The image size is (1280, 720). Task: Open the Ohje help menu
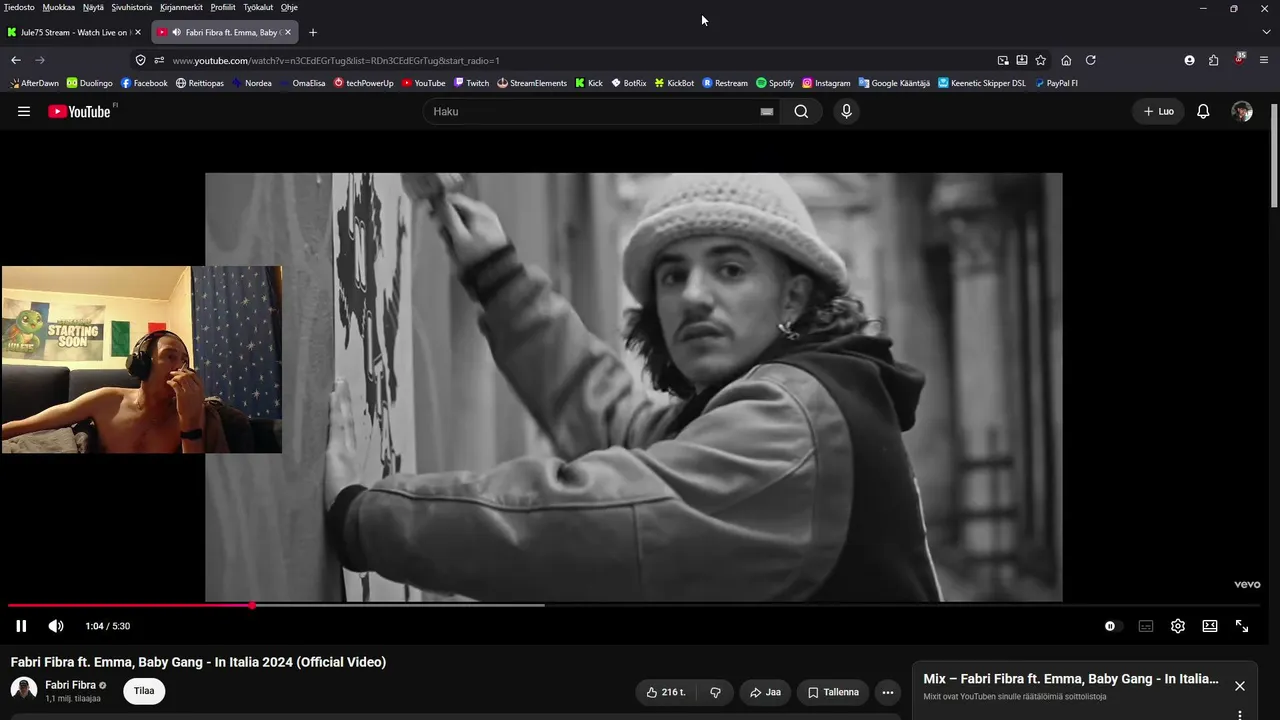pyautogui.click(x=289, y=7)
